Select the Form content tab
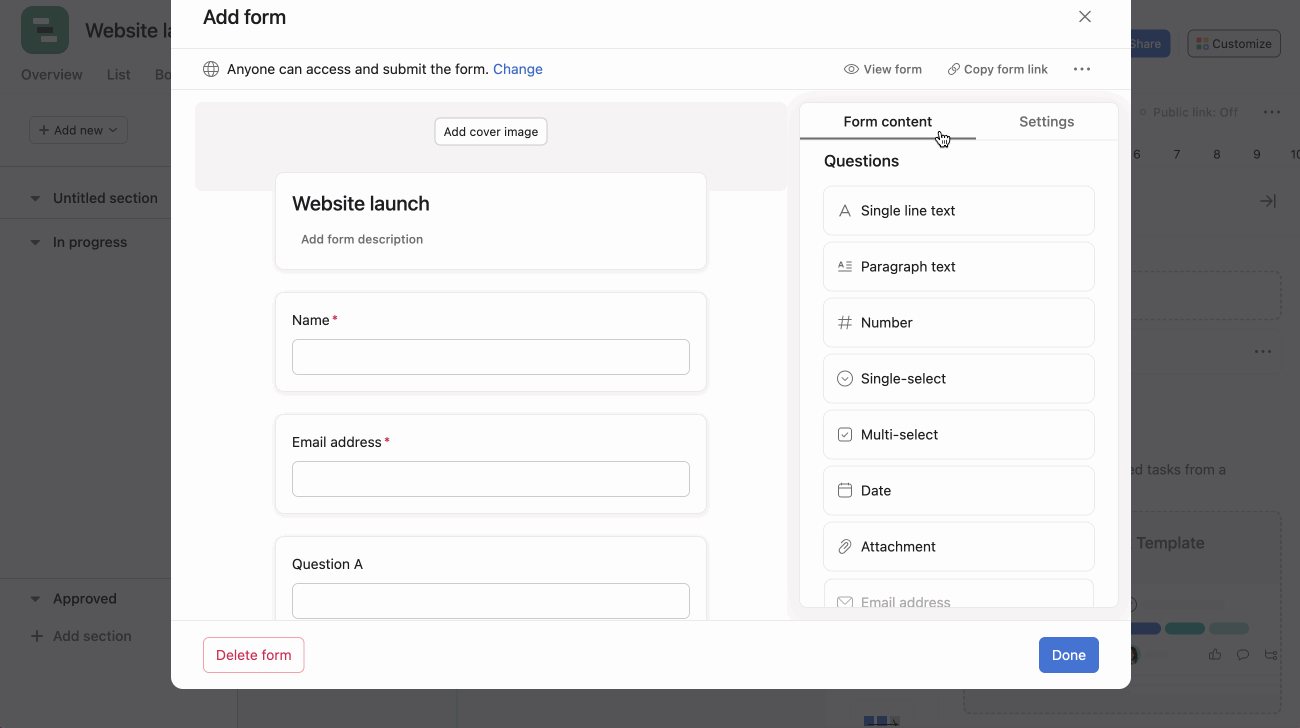Image resolution: width=1300 pixels, height=728 pixels. tap(887, 122)
